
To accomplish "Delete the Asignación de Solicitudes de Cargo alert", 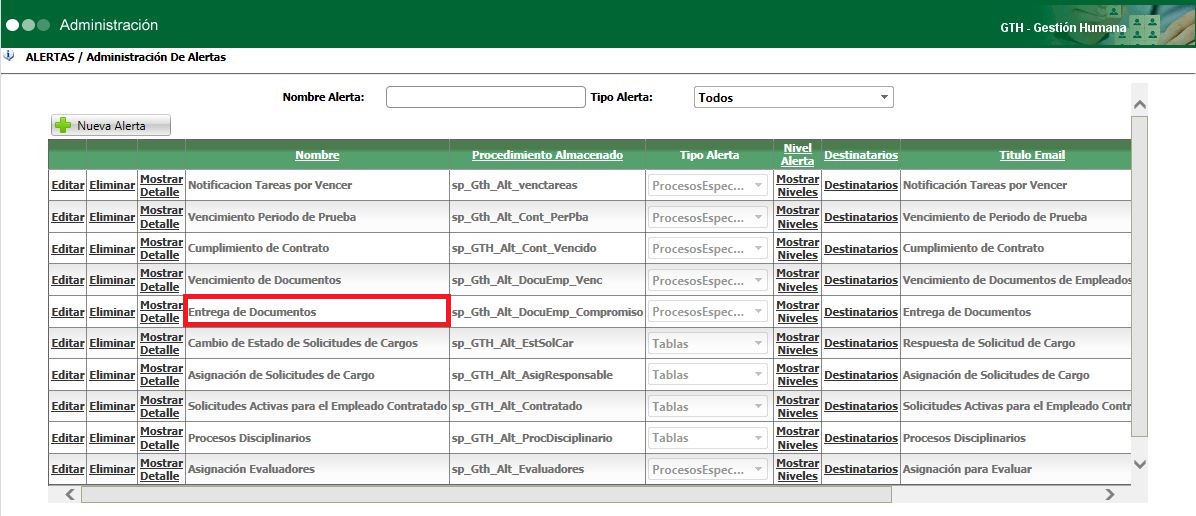I will coord(111,375).
